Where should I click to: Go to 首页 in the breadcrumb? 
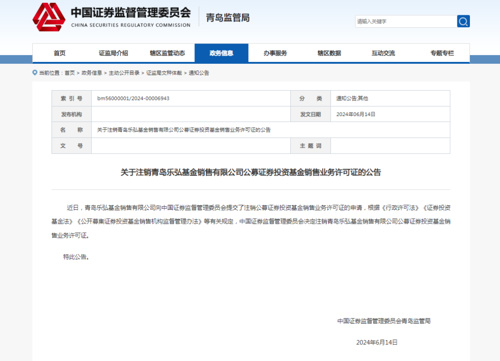click(x=70, y=73)
